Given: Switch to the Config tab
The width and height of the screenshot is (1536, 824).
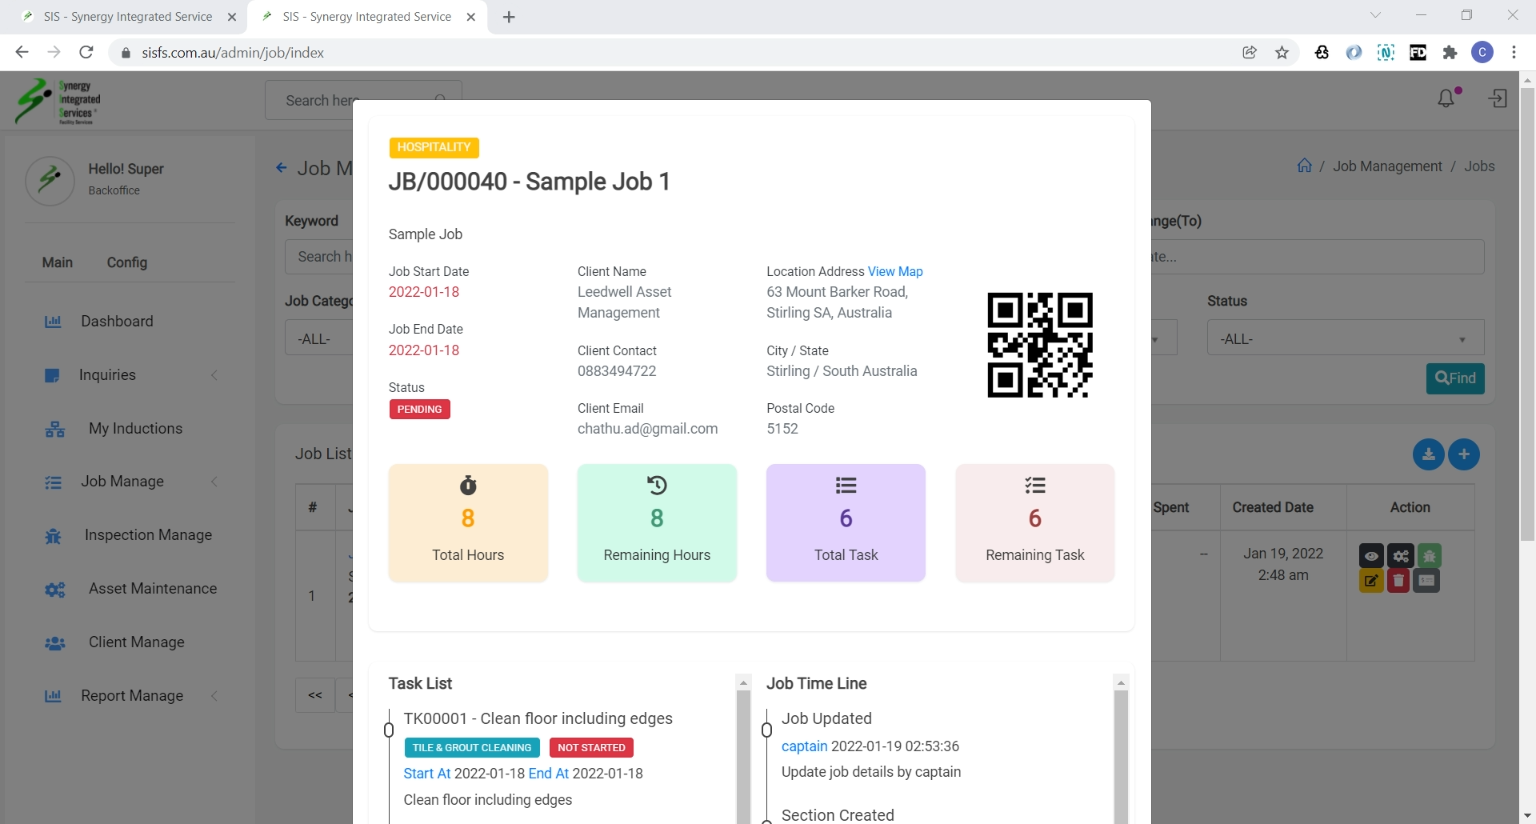Looking at the screenshot, I should click(x=127, y=262).
